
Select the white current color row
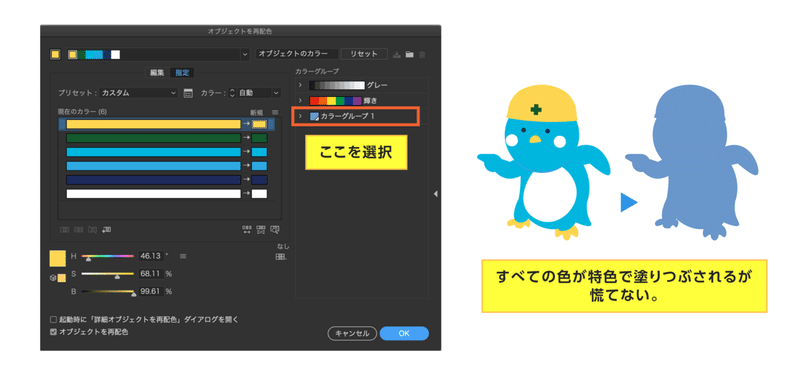153,194
